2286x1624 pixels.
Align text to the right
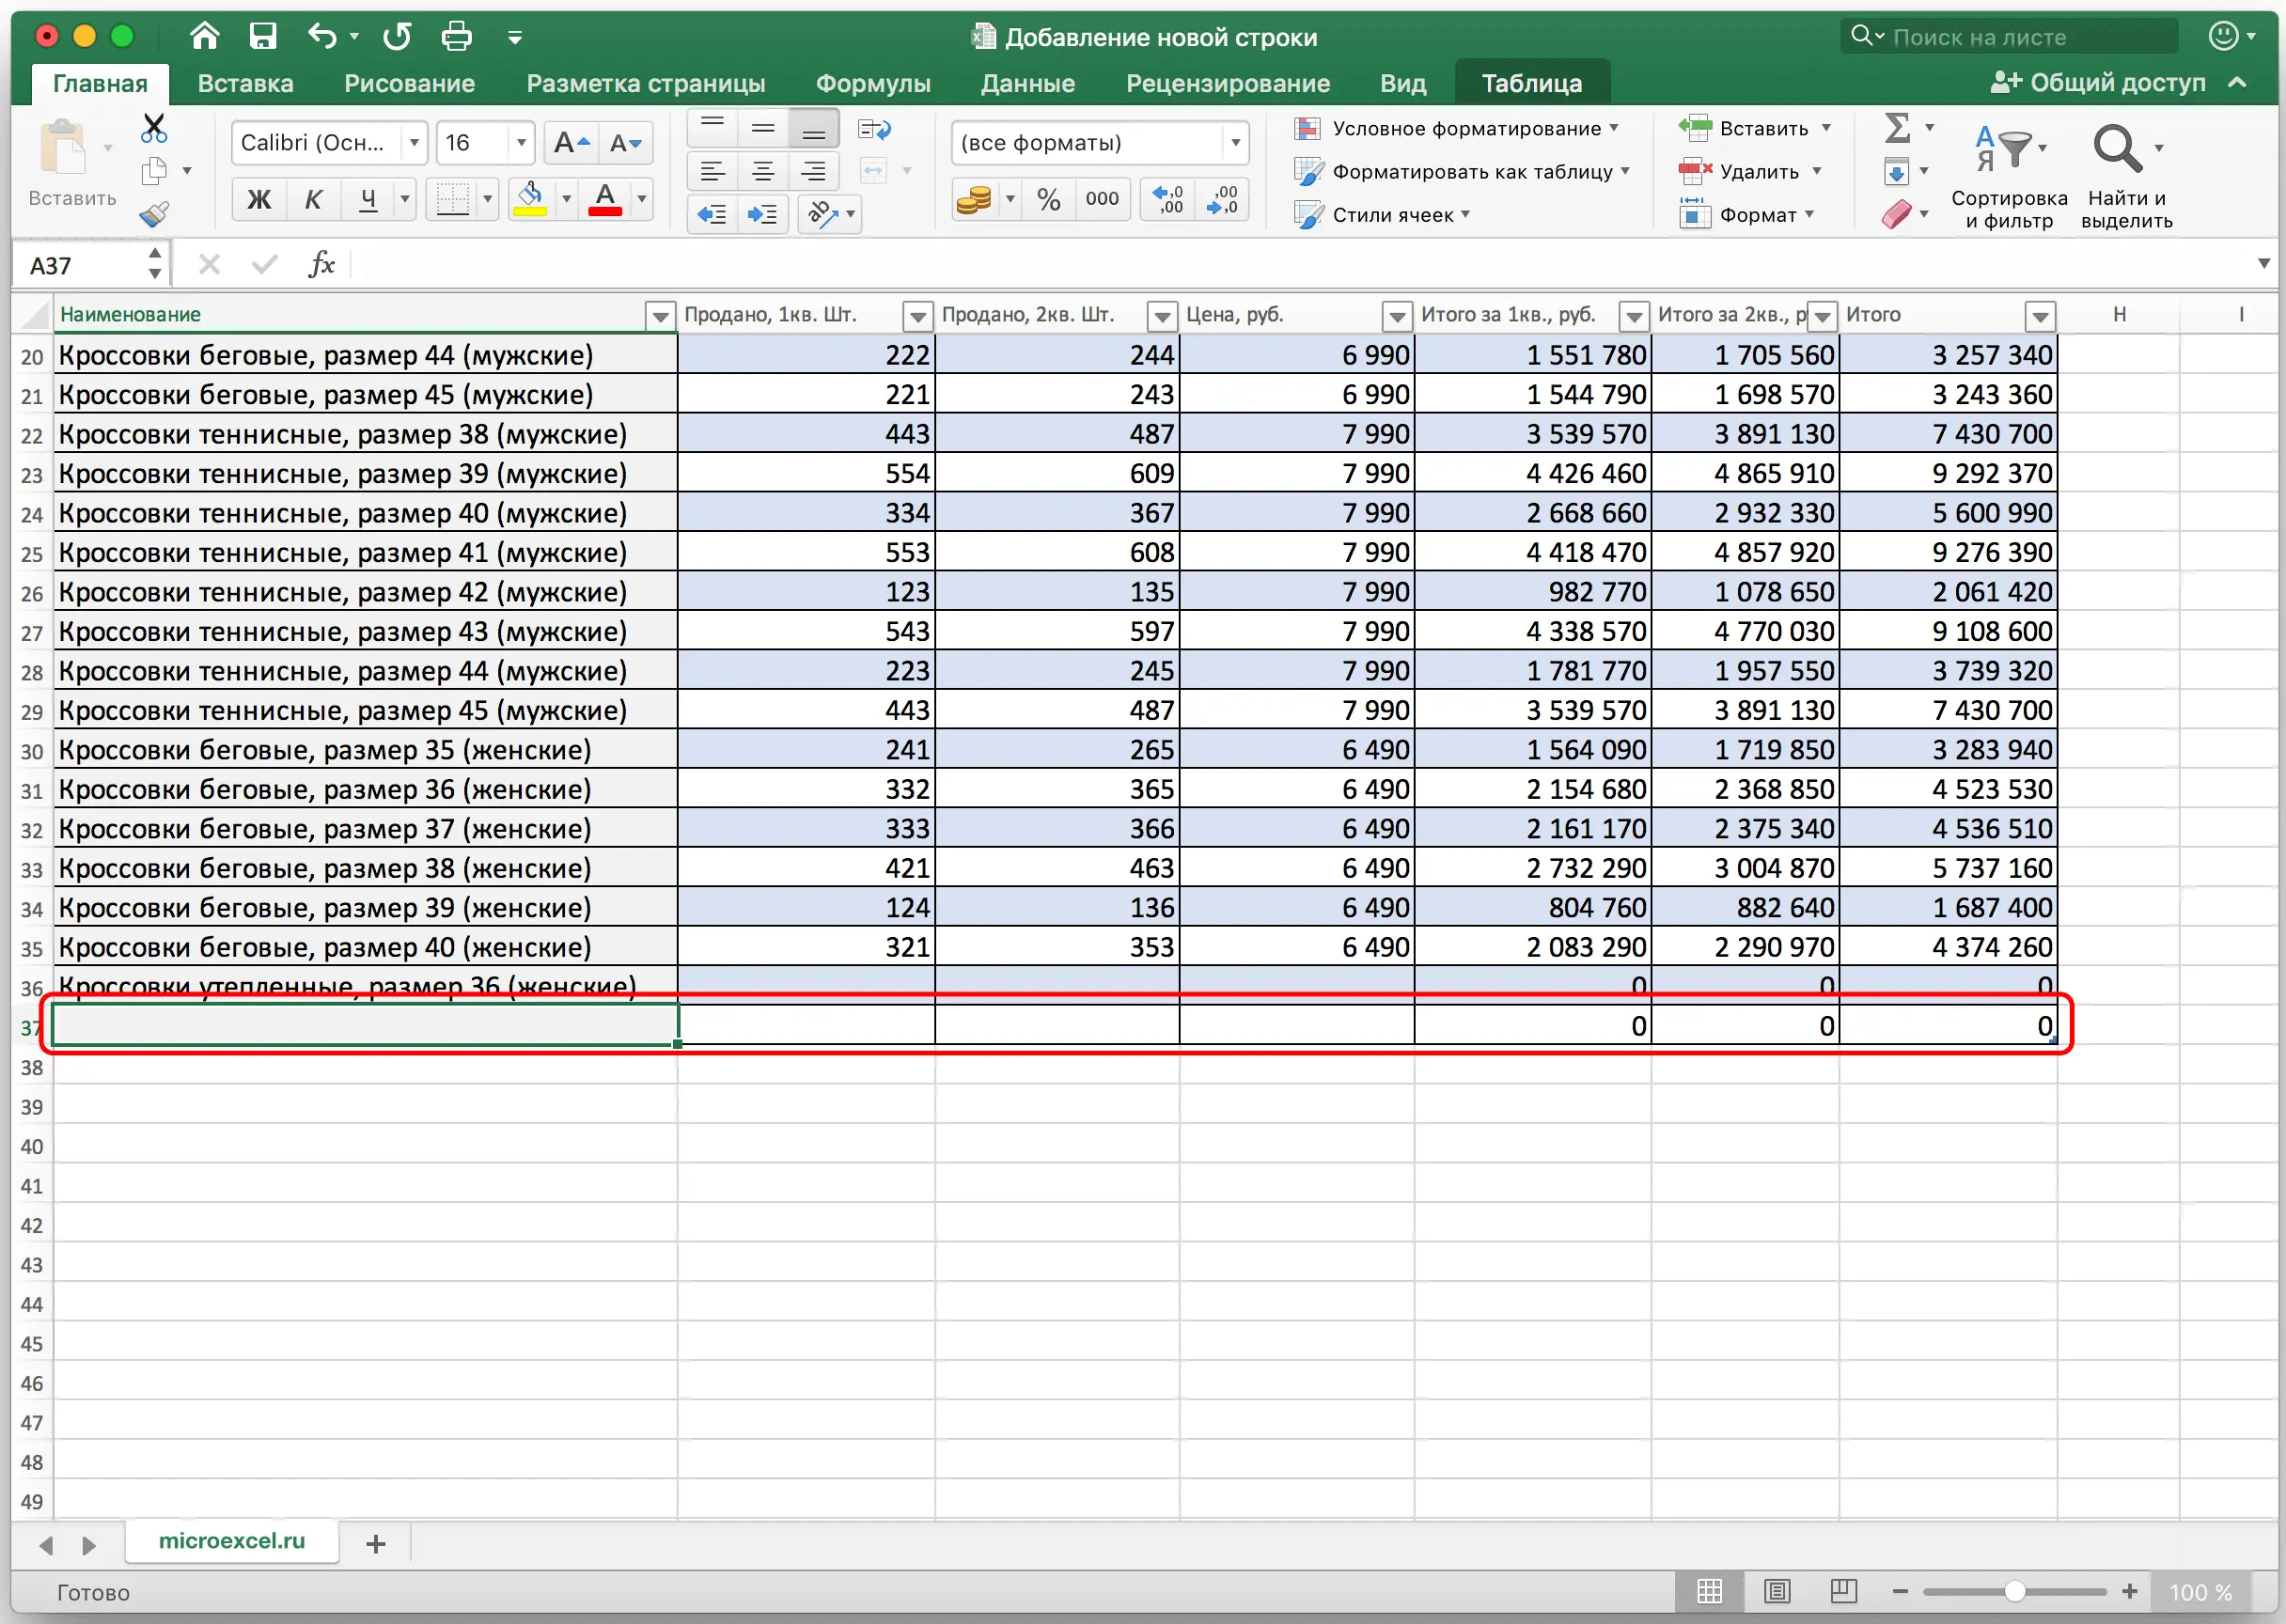814,172
